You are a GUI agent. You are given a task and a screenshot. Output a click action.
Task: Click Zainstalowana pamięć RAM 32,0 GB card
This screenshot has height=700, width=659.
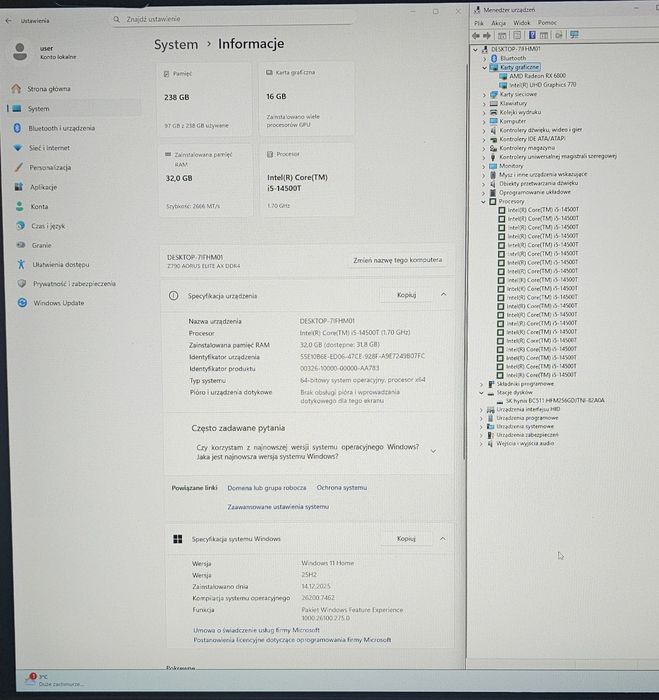click(x=205, y=180)
